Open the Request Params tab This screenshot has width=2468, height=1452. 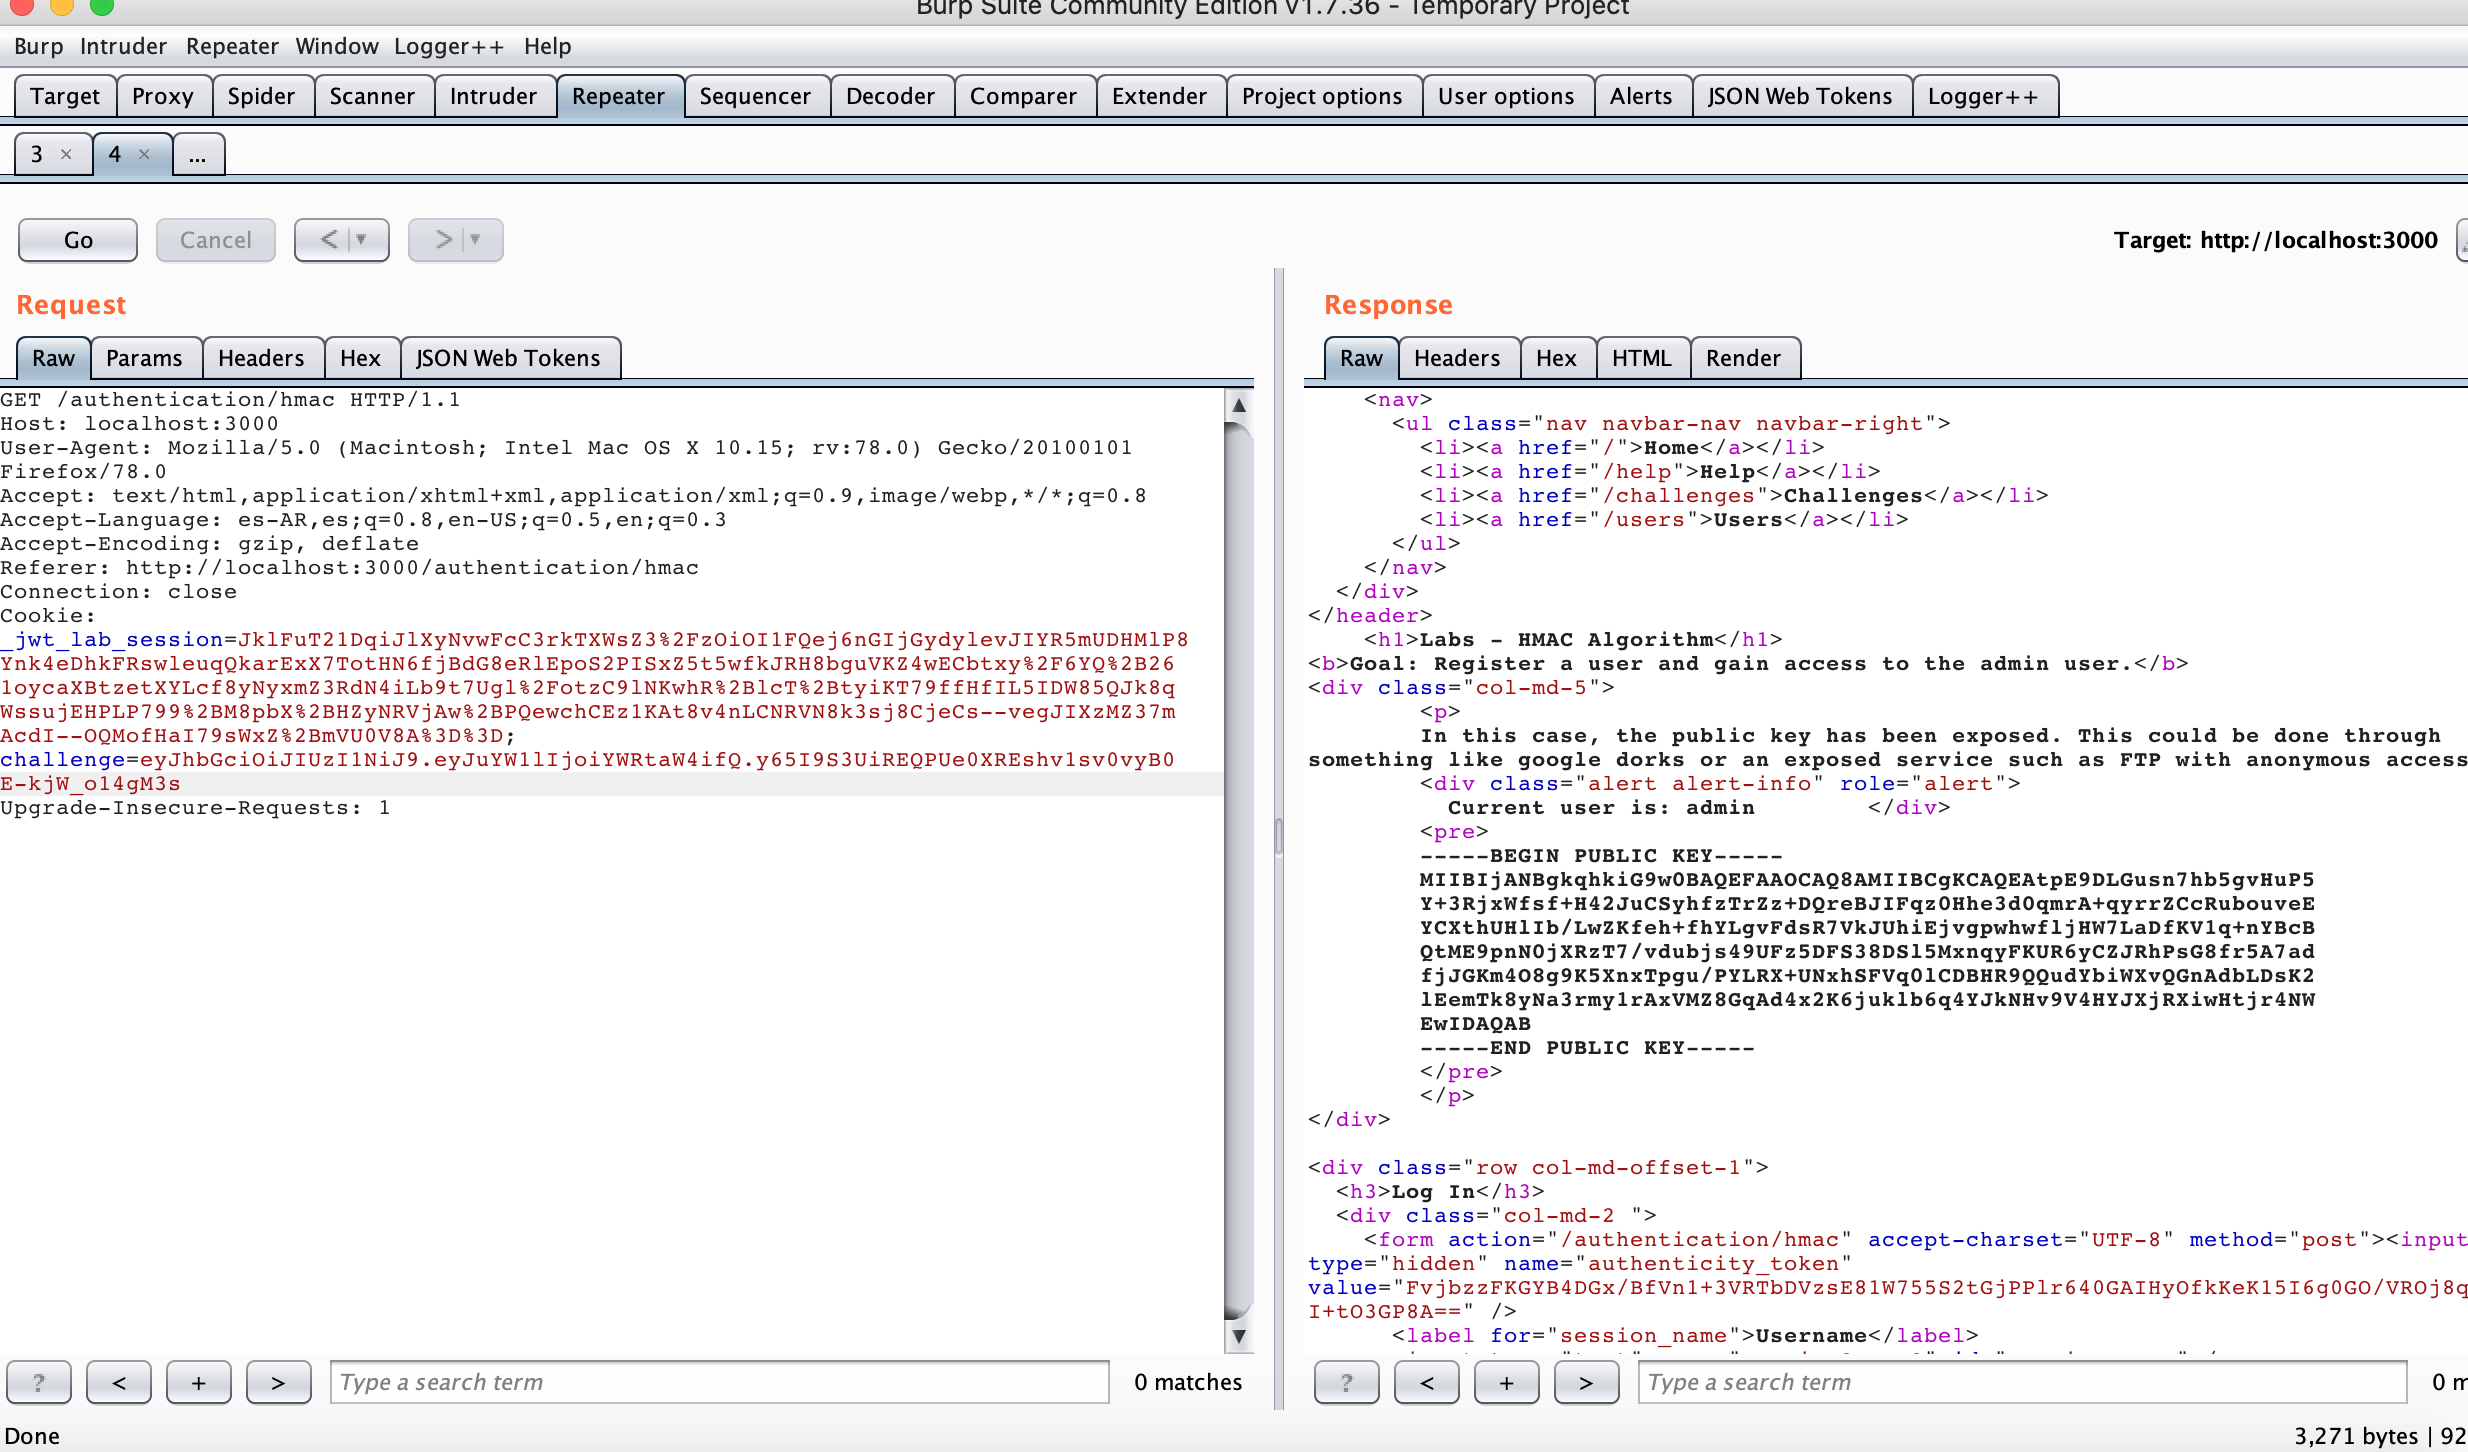tap(144, 358)
